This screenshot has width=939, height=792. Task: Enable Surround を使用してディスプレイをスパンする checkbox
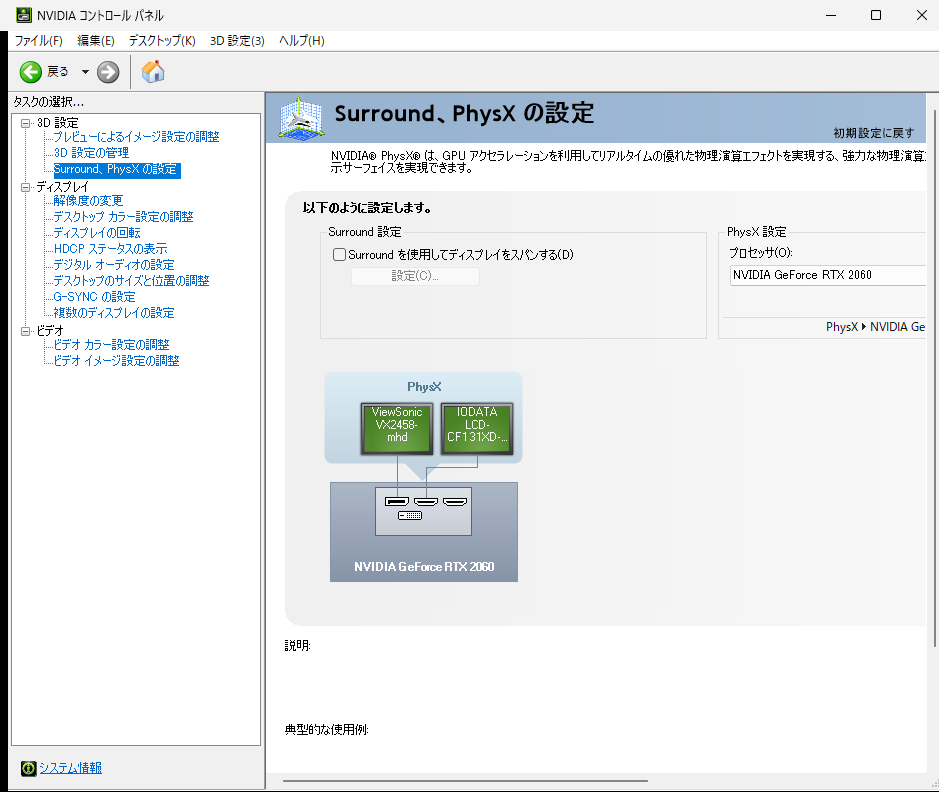click(x=340, y=254)
